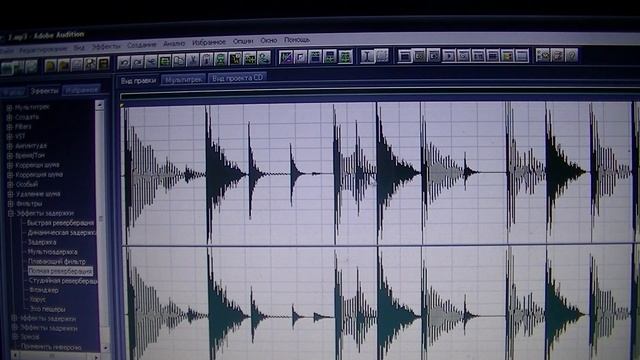The image size is (640, 360).
Task: Expand the Удаление шума tree node
Action: (x=11, y=194)
